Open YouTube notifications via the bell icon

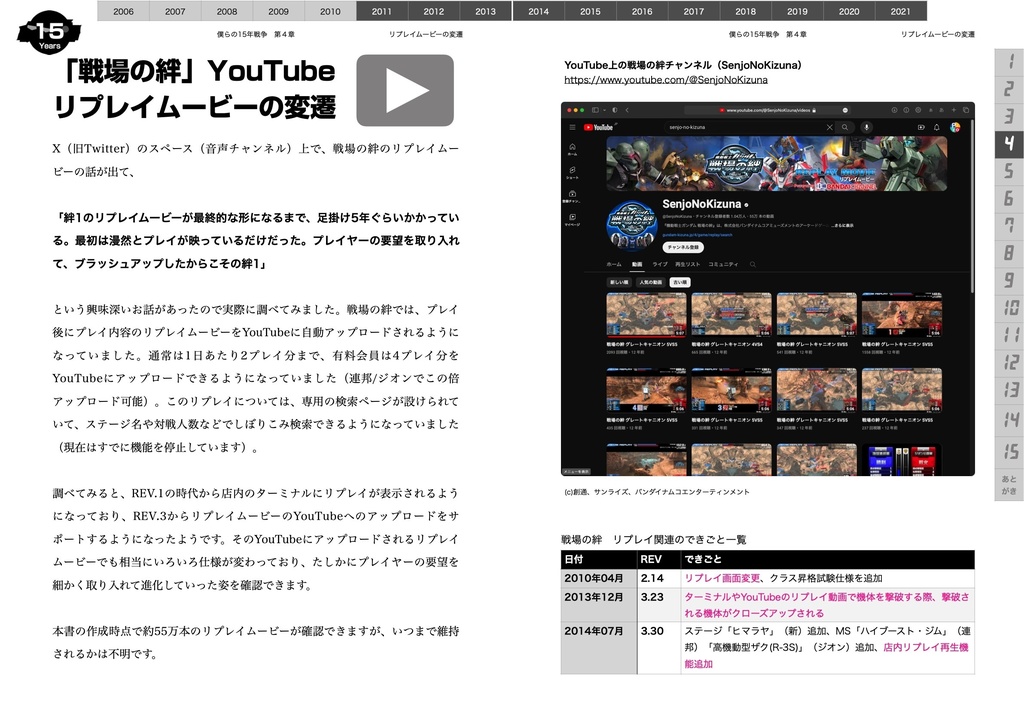[936, 126]
